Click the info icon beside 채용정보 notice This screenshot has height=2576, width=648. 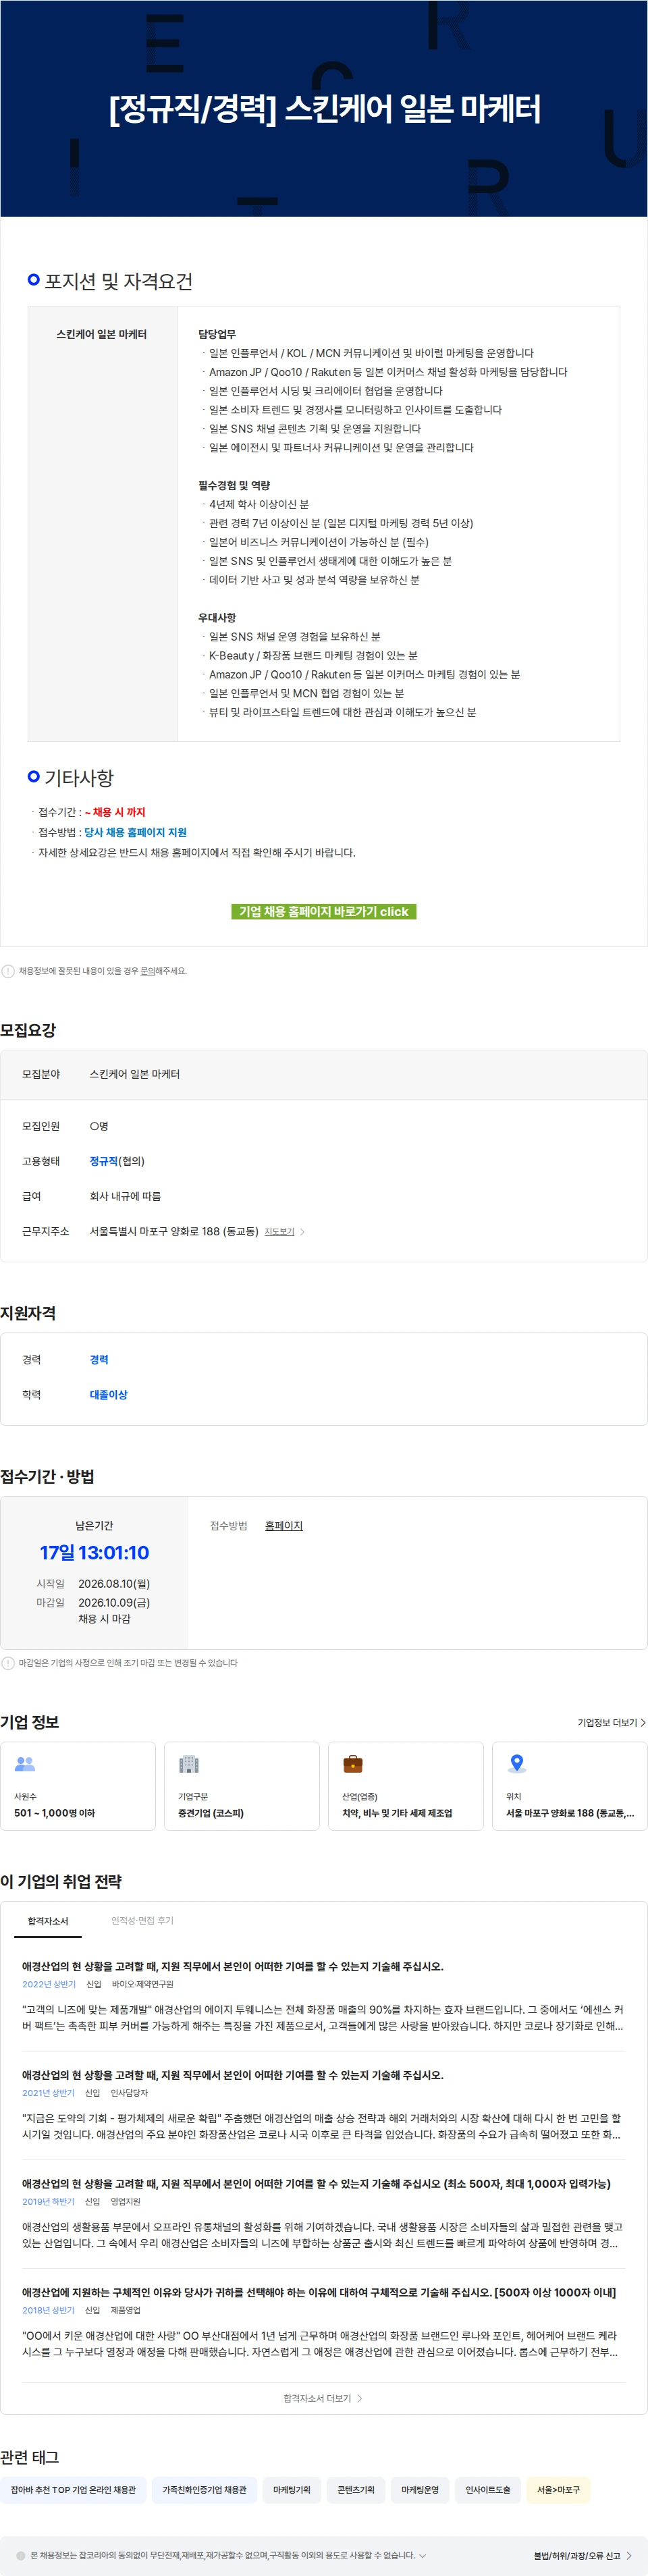[x=8, y=971]
